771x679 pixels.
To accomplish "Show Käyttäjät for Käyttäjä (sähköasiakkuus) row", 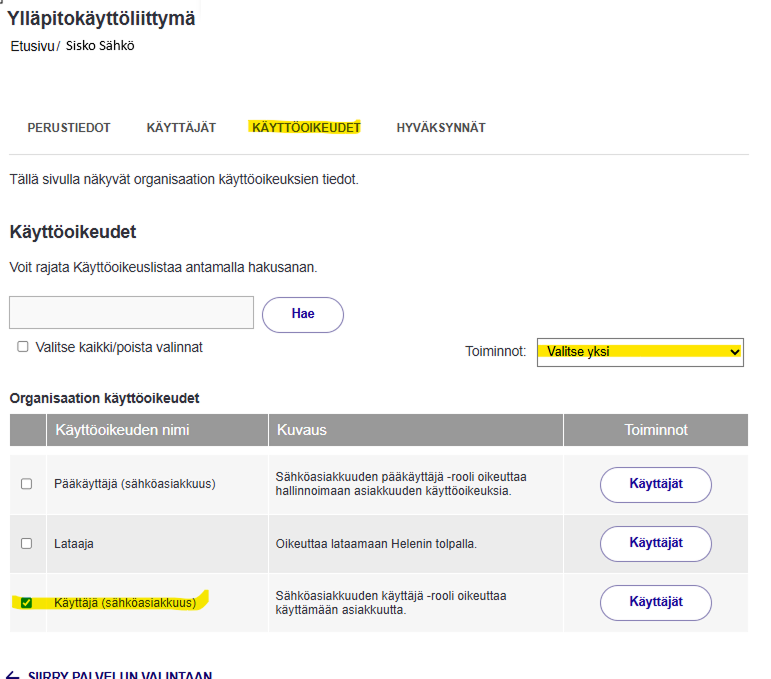I will point(655,603).
